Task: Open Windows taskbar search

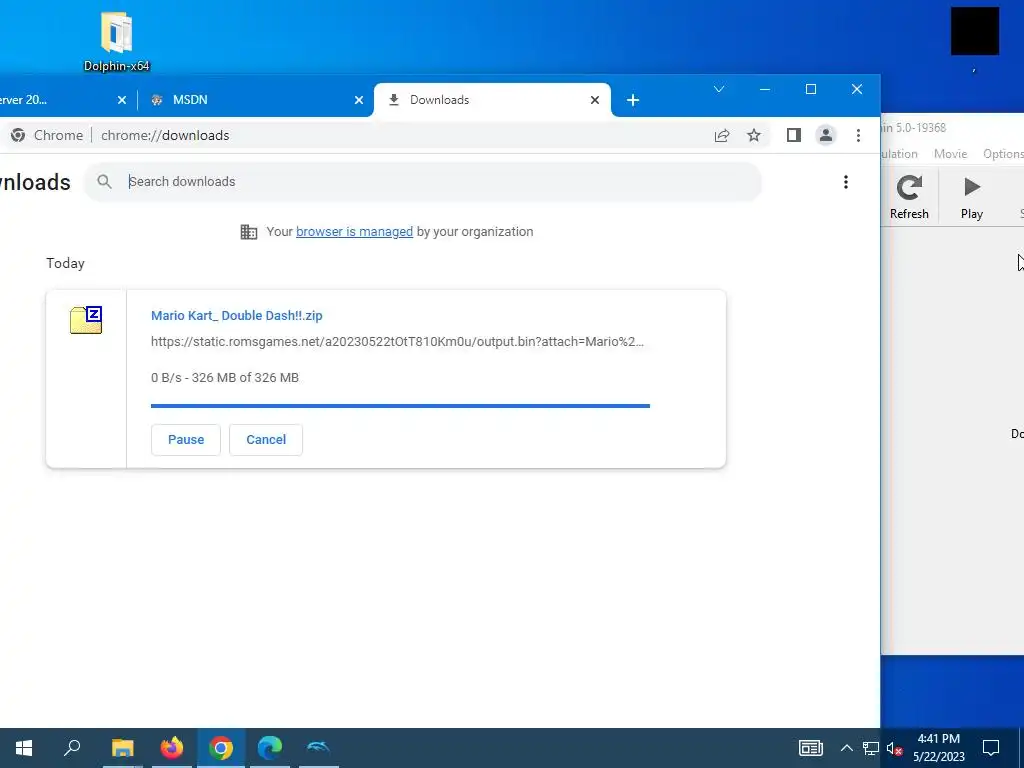Action: [x=72, y=748]
